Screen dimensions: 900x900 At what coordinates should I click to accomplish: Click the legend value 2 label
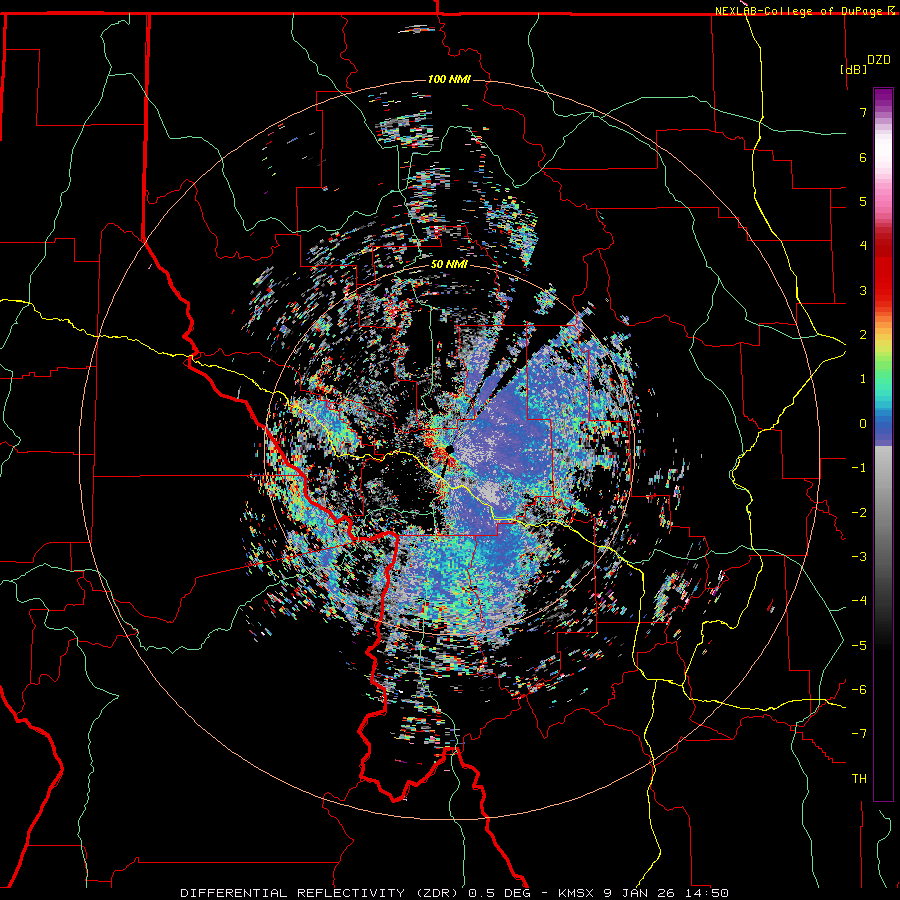pyautogui.click(x=863, y=335)
